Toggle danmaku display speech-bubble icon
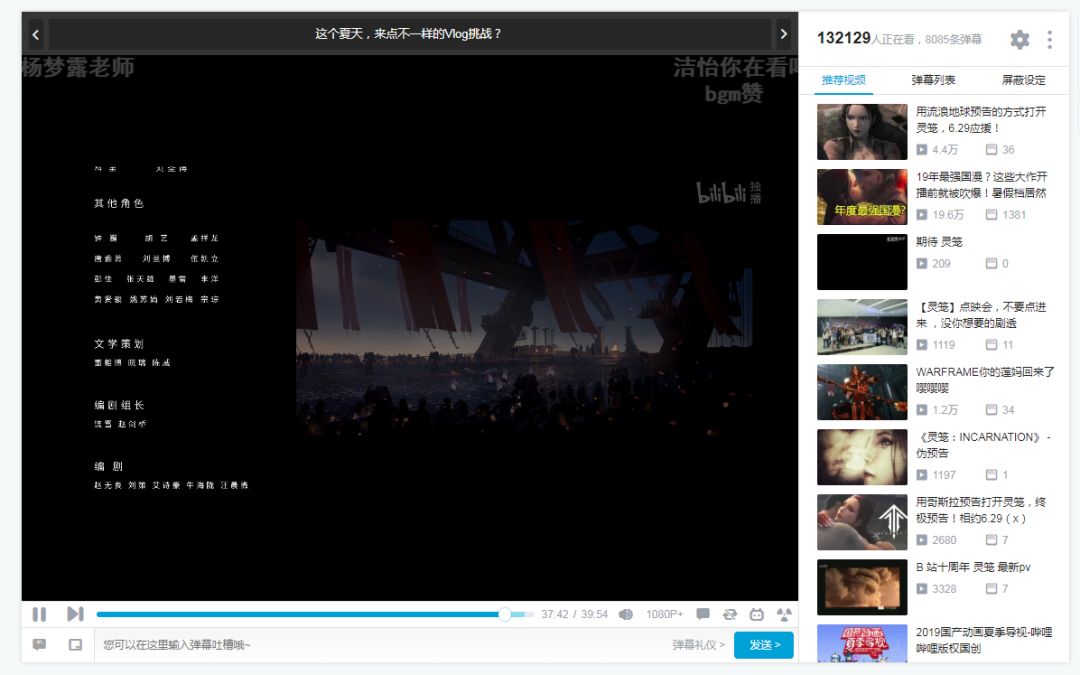This screenshot has height=675, width=1080. pyautogui.click(x=703, y=614)
